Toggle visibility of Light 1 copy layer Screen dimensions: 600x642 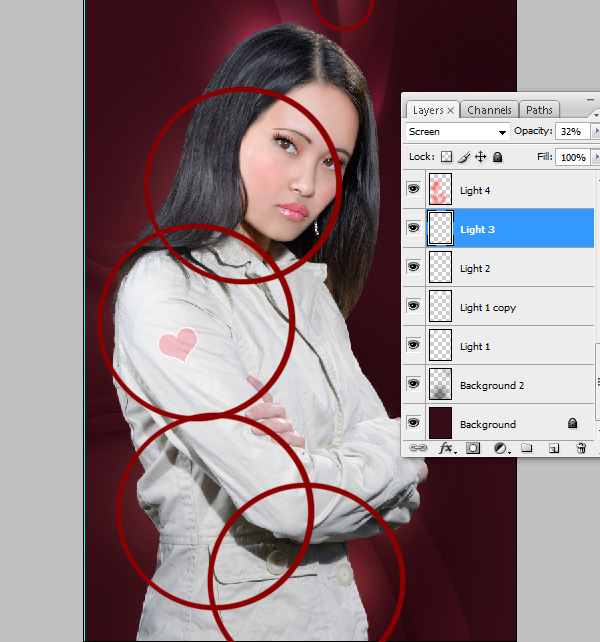413,306
